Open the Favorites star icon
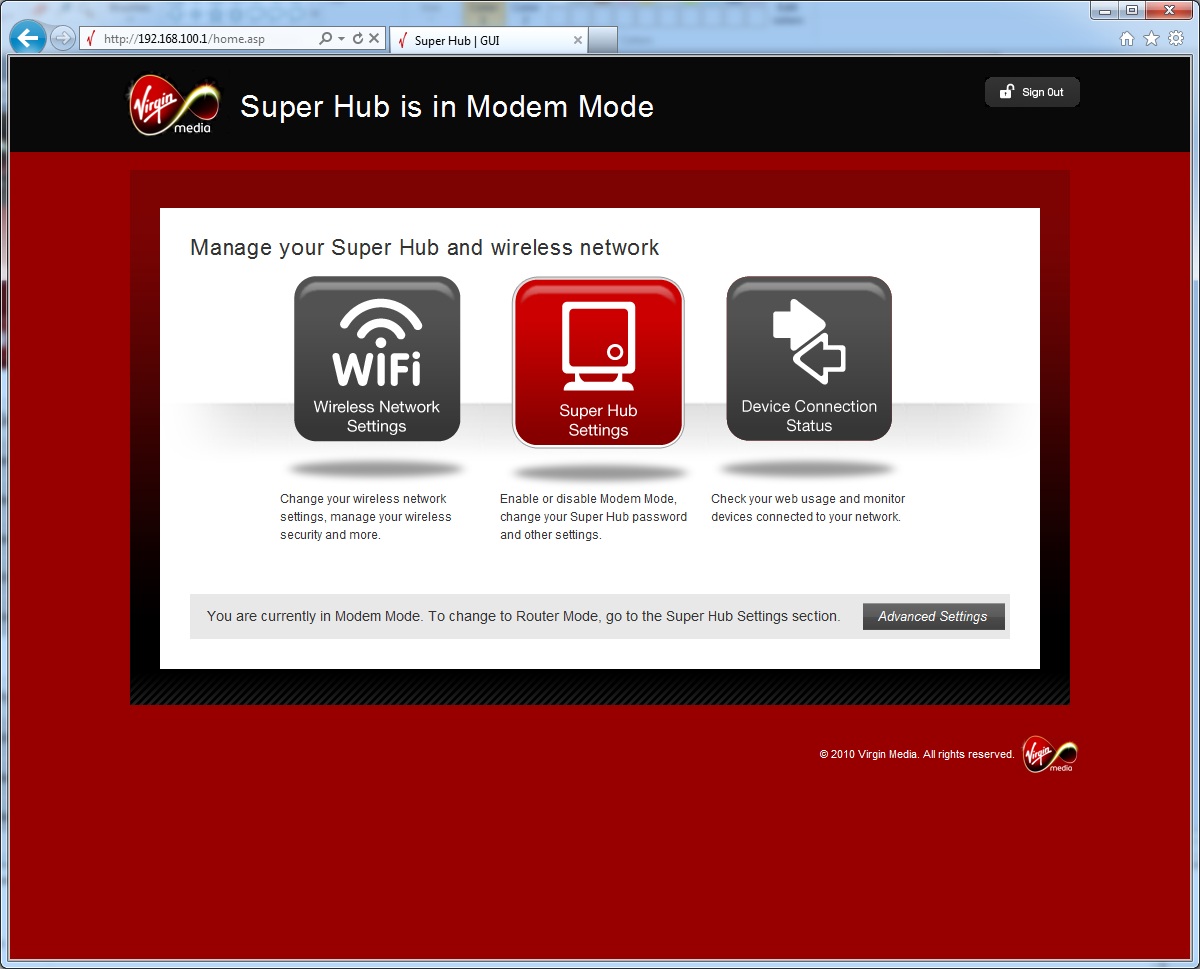This screenshot has width=1200, height=969. (1151, 39)
